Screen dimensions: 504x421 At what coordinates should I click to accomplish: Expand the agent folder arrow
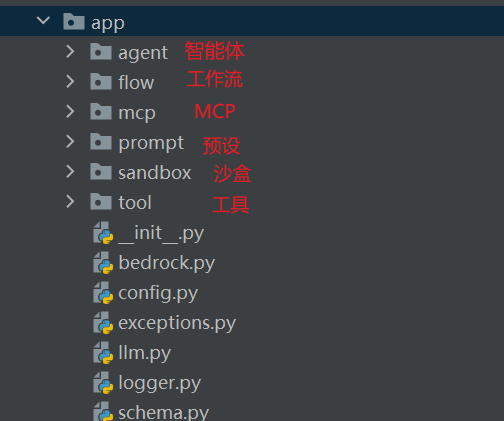70,52
